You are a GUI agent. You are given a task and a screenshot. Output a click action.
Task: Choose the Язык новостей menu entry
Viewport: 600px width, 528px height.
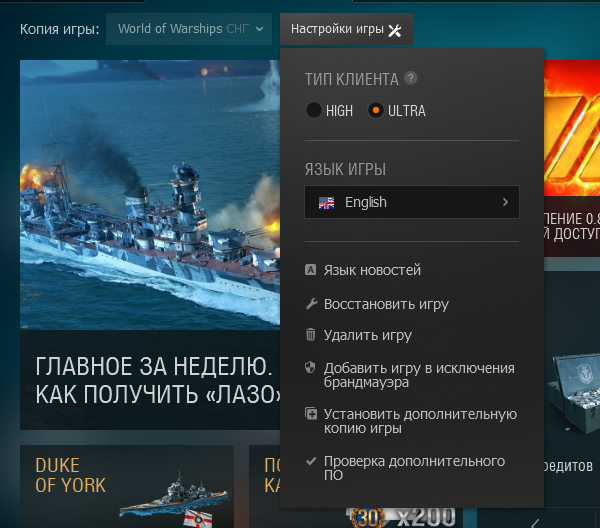372,270
